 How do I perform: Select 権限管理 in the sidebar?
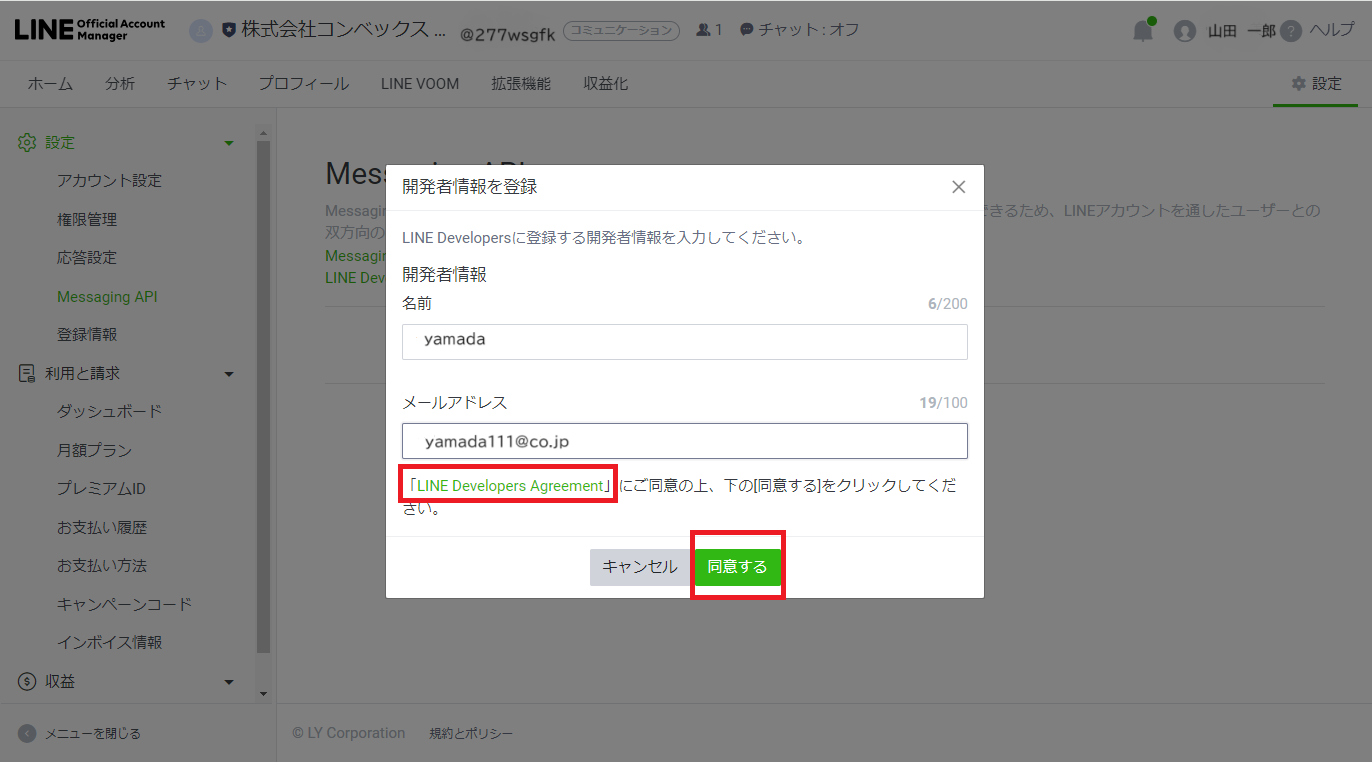pos(87,219)
